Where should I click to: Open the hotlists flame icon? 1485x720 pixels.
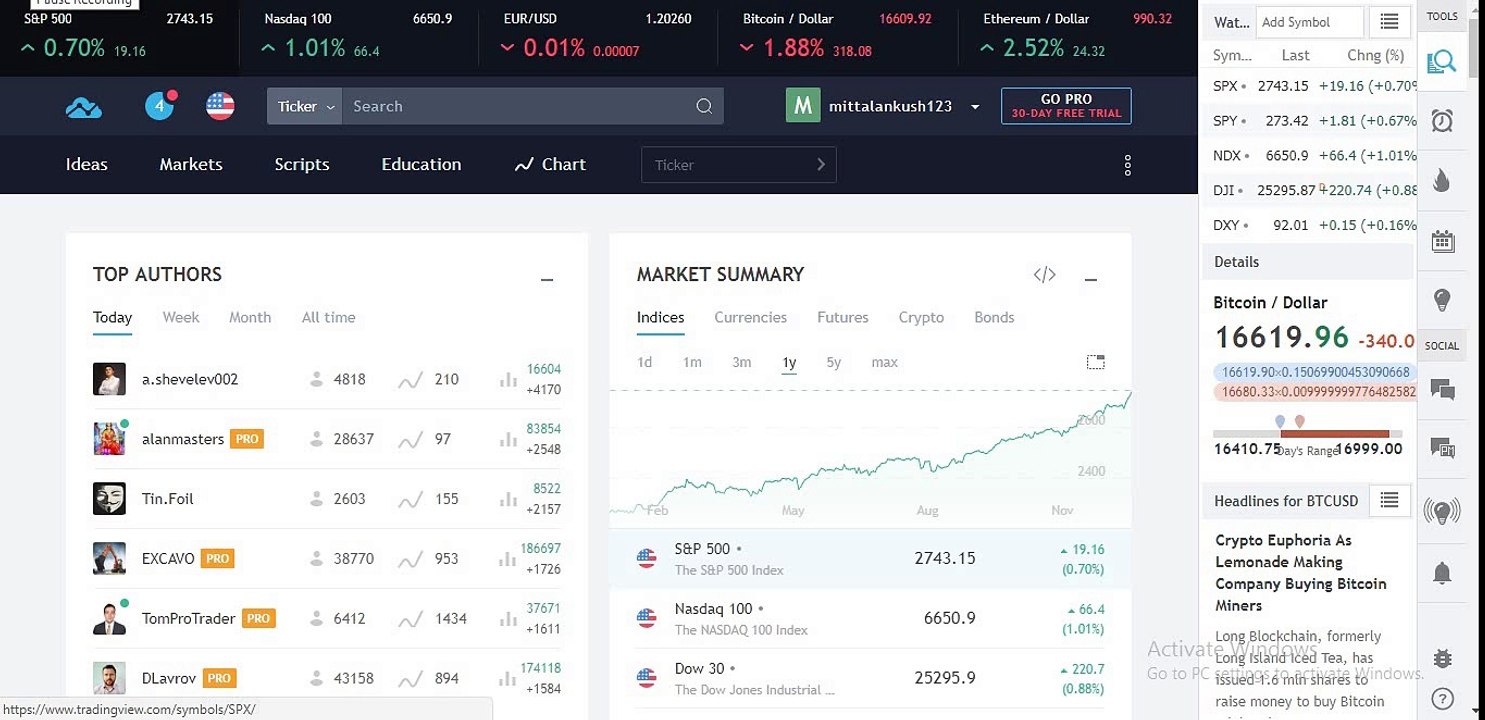pyautogui.click(x=1442, y=181)
